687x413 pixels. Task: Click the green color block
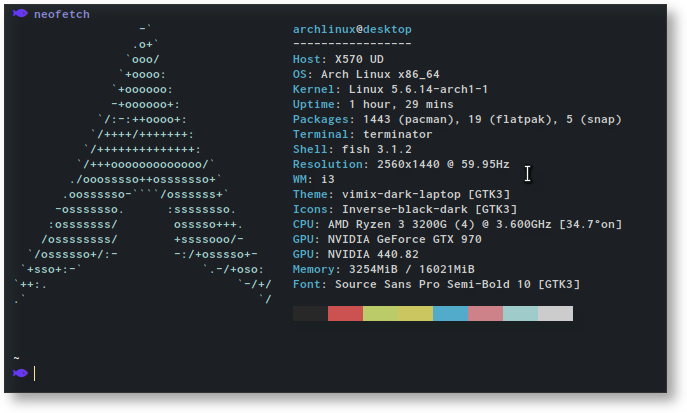380,314
